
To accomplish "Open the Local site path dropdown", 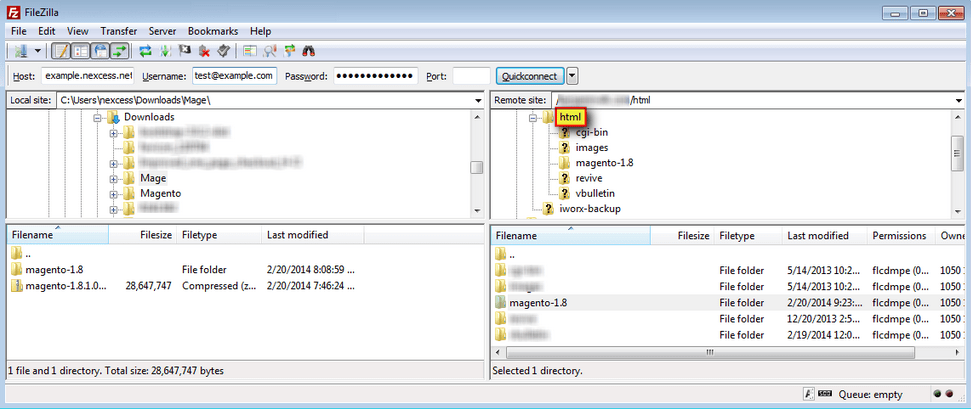I will pos(478,100).
